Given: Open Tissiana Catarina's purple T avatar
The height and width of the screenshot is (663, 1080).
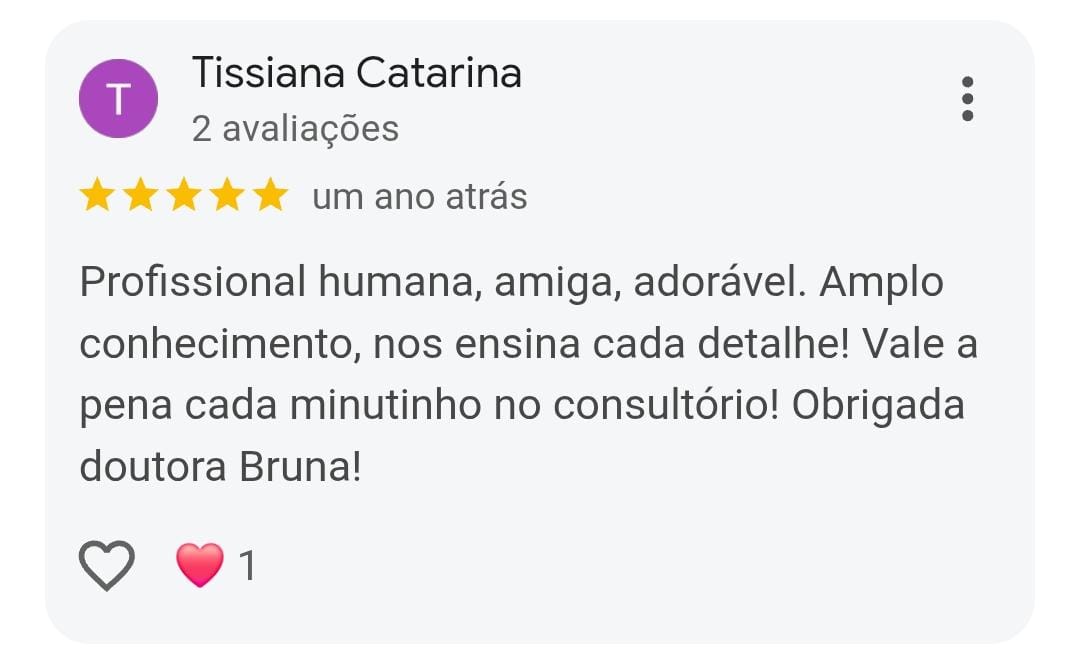Looking at the screenshot, I should click(x=118, y=99).
